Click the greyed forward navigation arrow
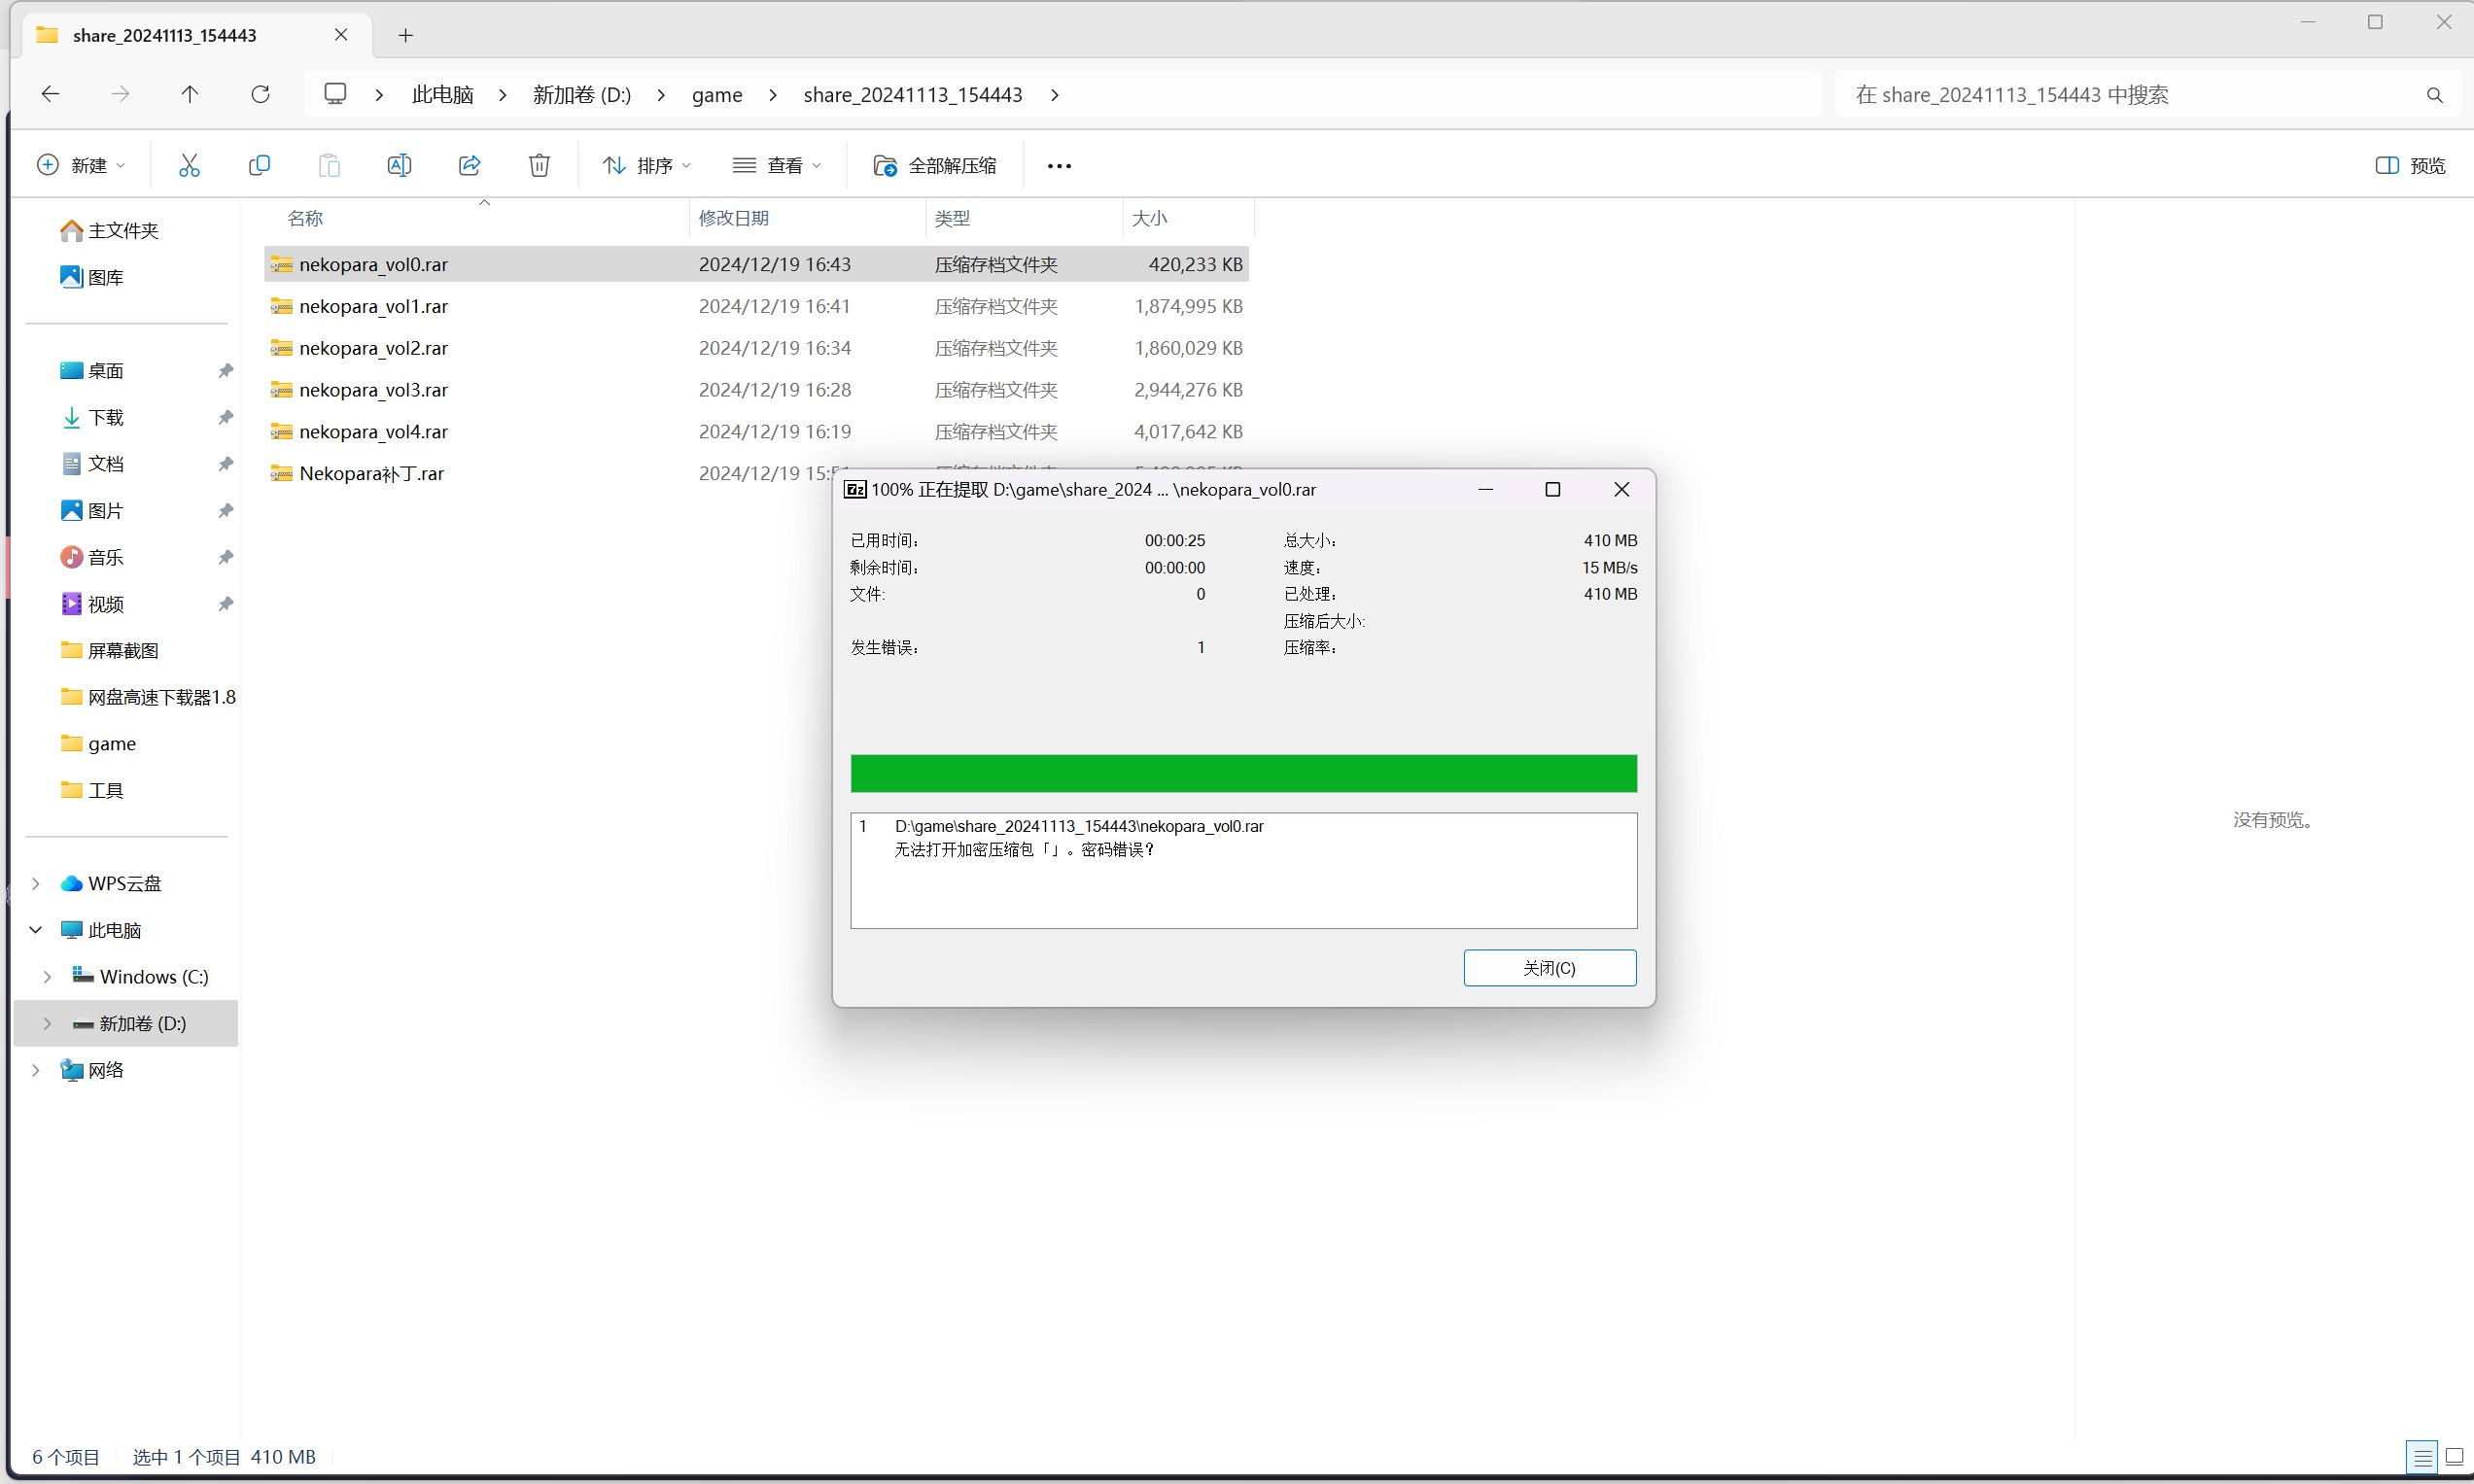Screen dimensions: 2474x1484 click(120, 94)
